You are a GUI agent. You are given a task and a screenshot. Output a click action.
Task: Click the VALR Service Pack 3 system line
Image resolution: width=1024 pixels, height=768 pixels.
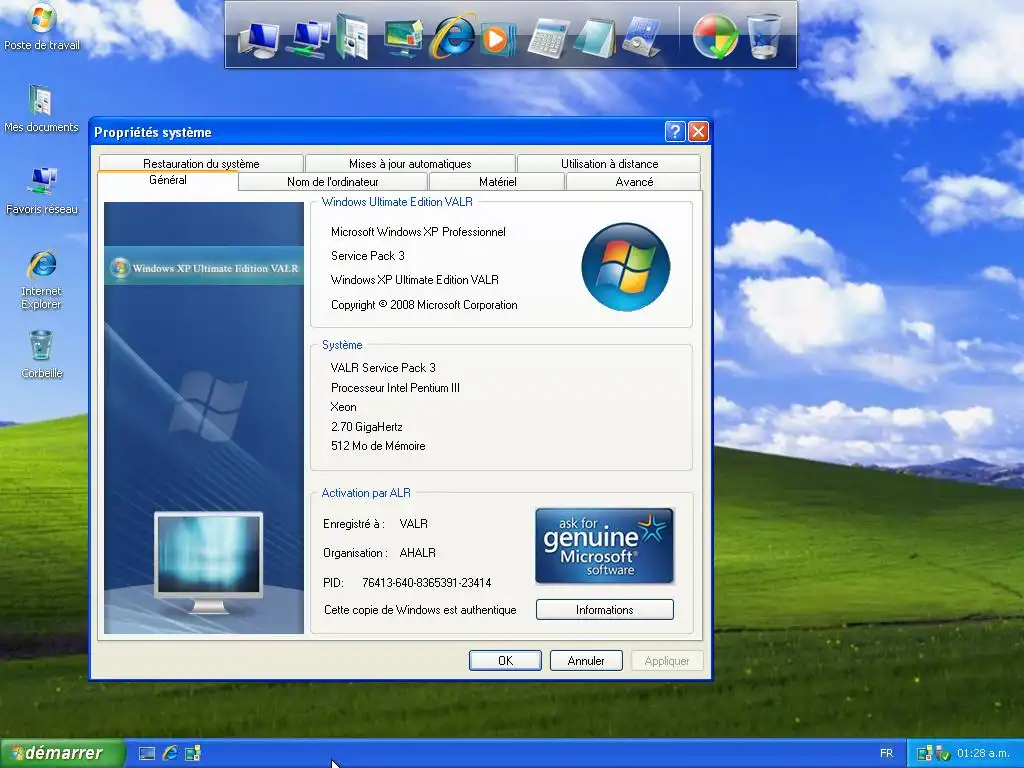point(383,368)
